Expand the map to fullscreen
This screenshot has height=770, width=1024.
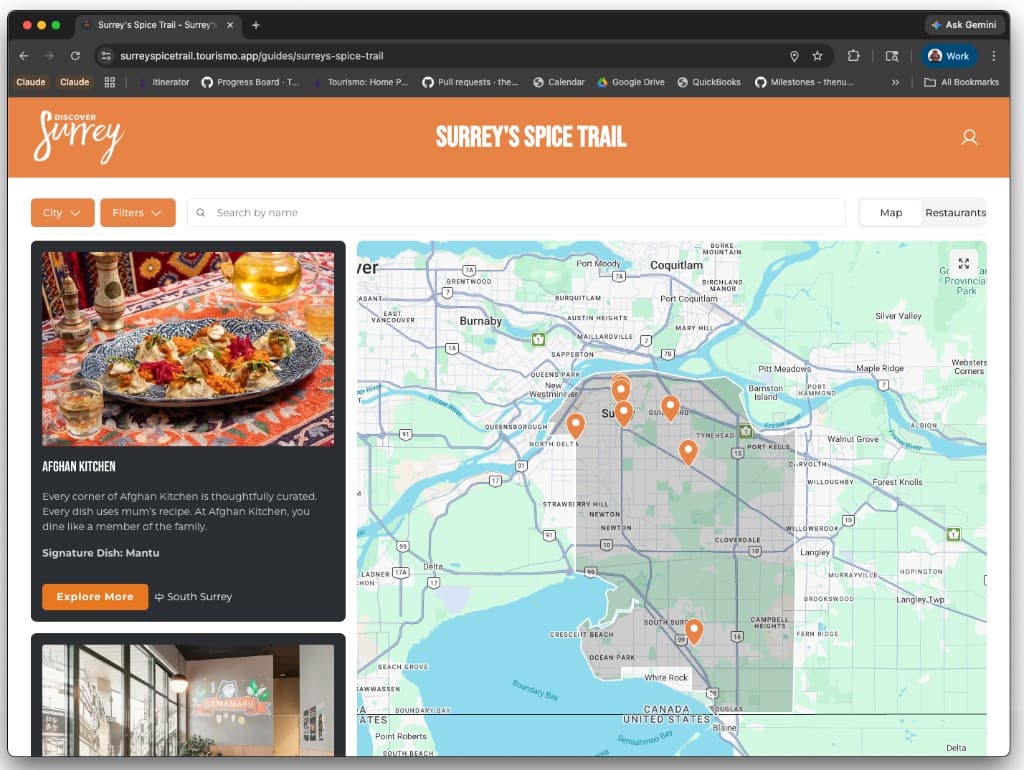(x=963, y=264)
